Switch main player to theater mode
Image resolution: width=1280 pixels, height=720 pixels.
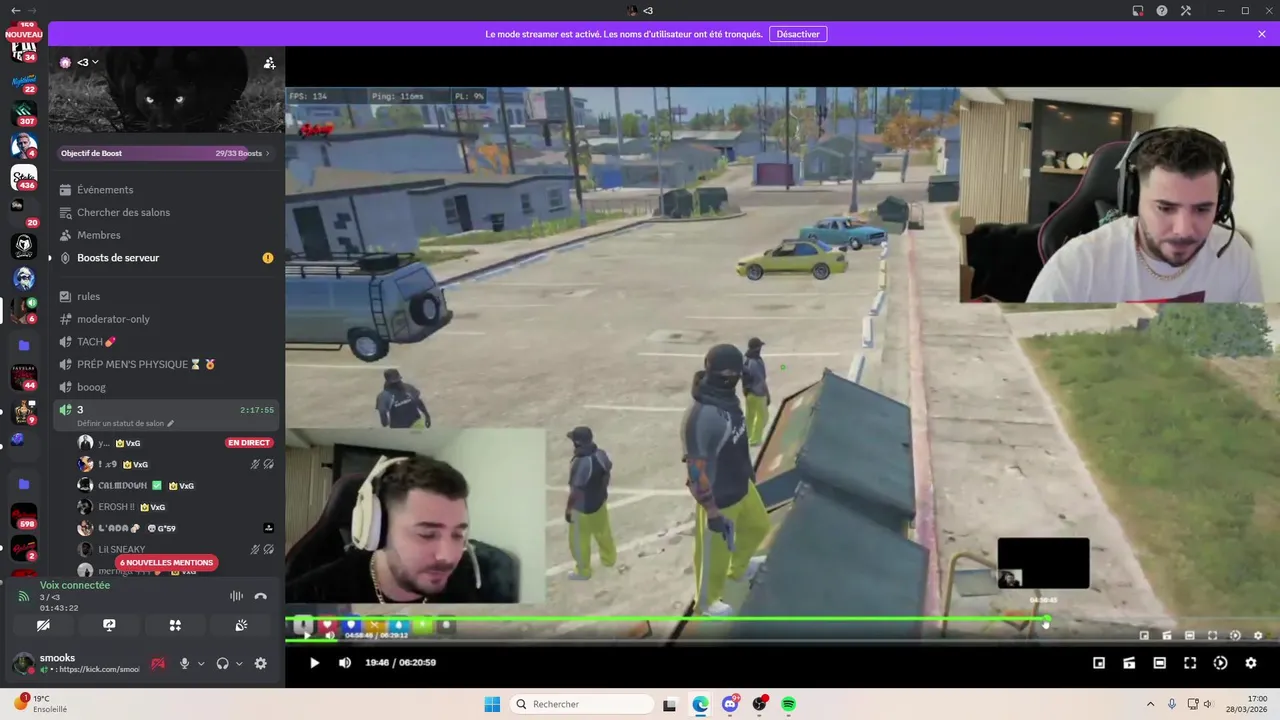[x=1159, y=662]
